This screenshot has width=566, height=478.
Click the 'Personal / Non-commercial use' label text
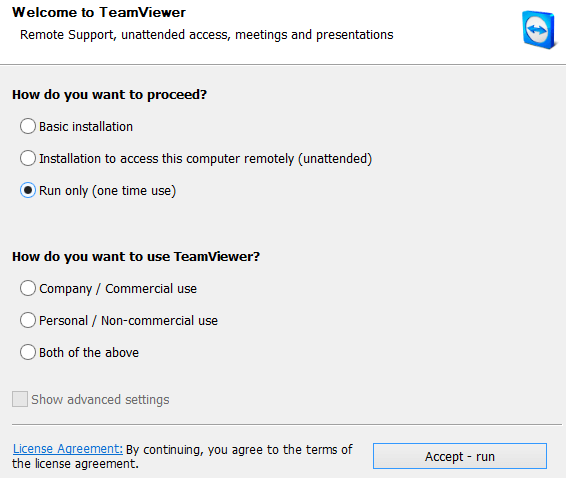(129, 321)
